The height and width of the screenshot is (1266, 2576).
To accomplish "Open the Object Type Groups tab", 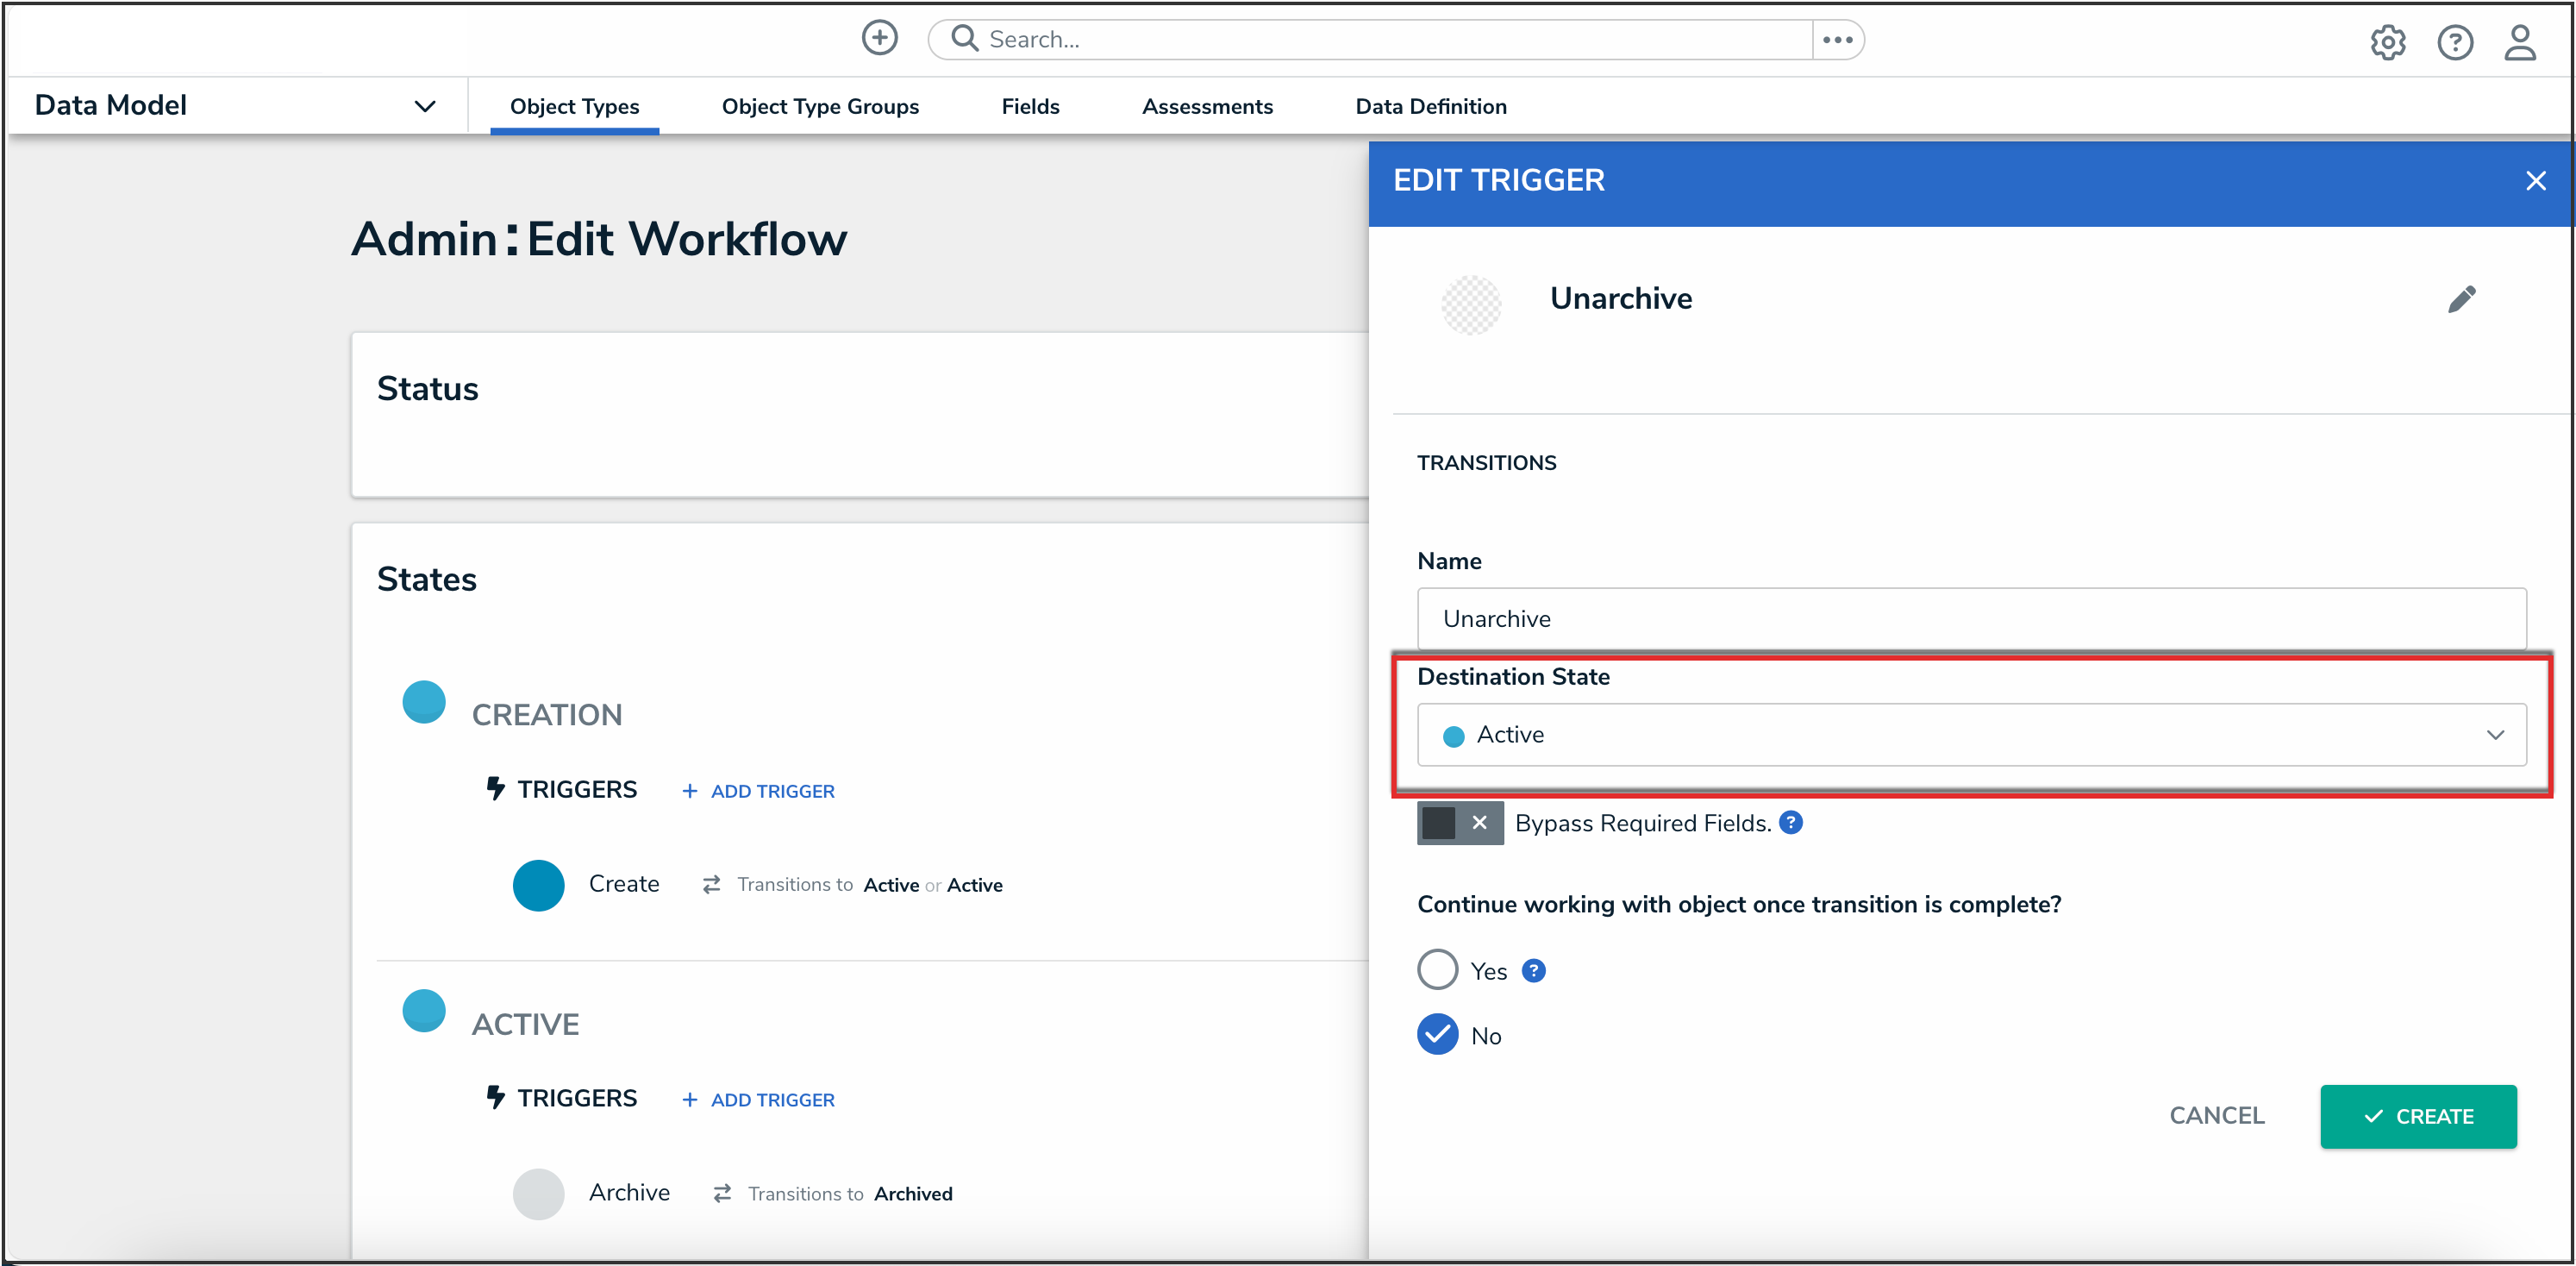I will 819,106.
